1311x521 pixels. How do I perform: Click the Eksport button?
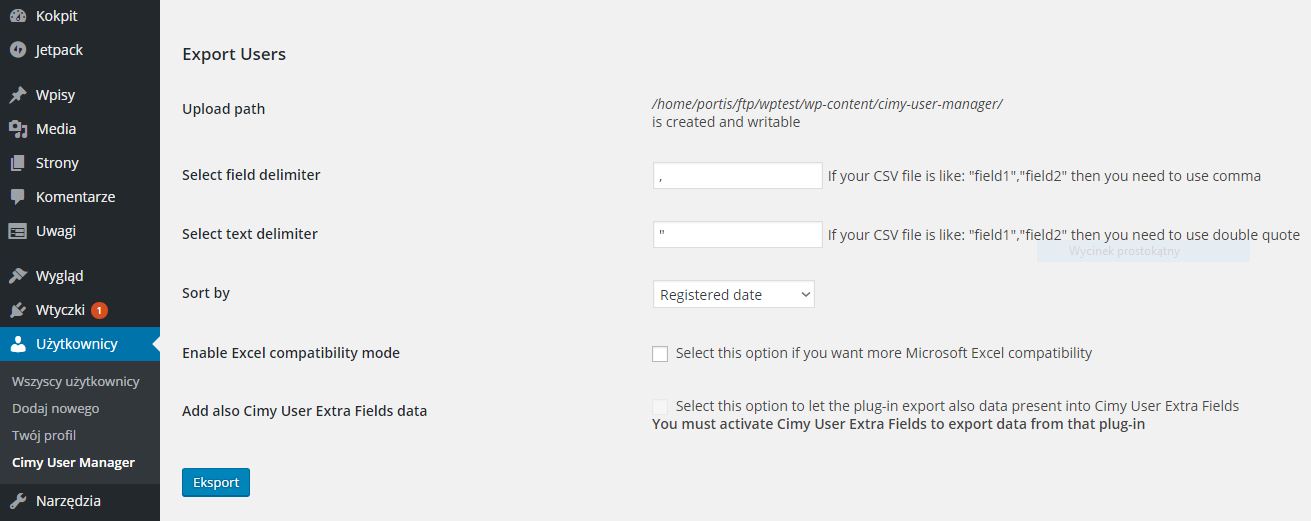[x=216, y=482]
